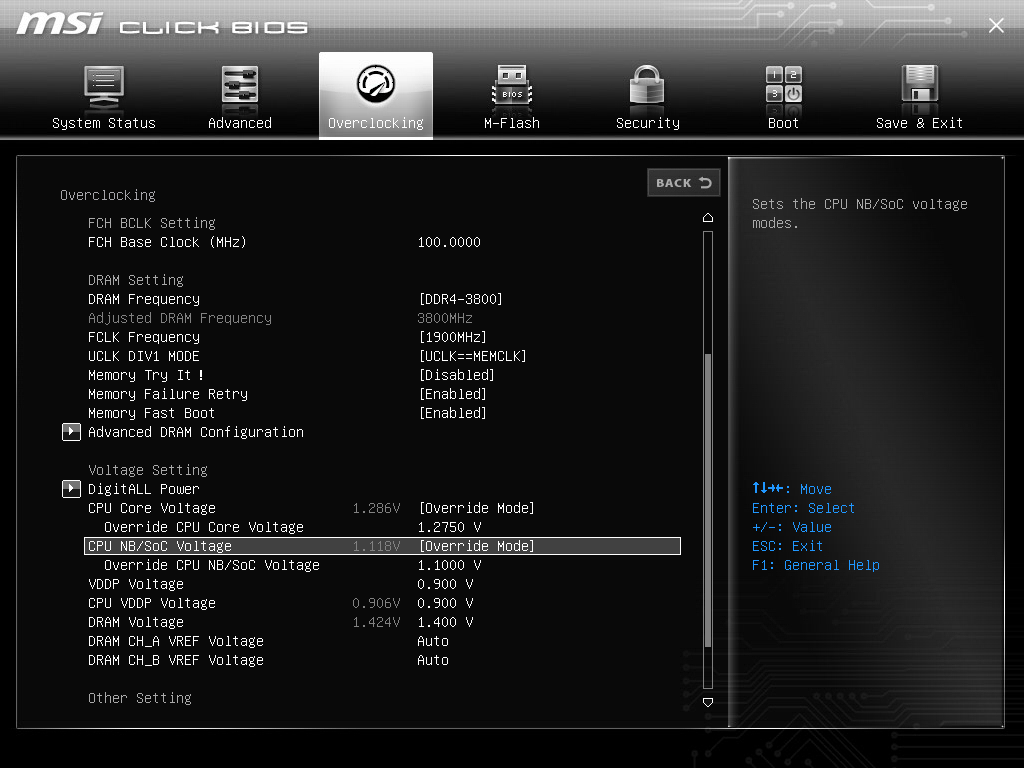Edit DRAM Voltage 1.400 V value
The height and width of the screenshot is (768, 1024).
coord(445,622)
